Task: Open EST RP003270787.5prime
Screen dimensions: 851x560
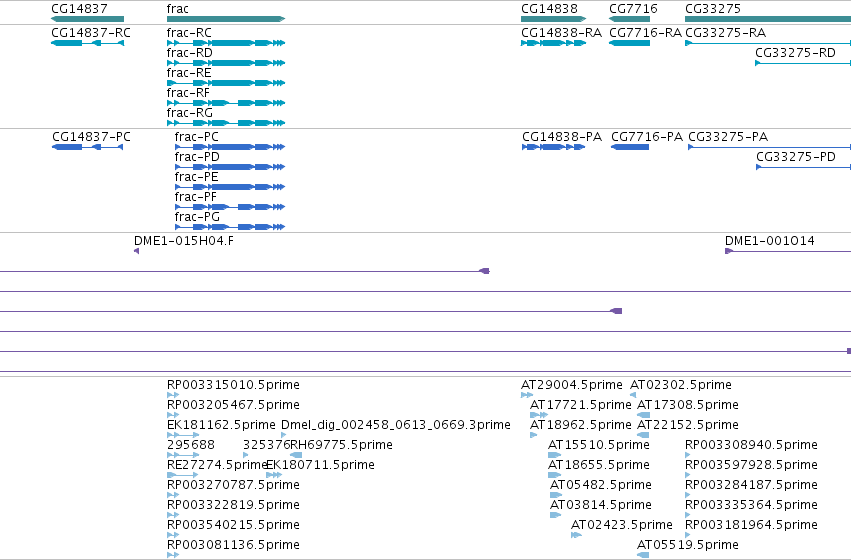Action: tap(173, 495)
